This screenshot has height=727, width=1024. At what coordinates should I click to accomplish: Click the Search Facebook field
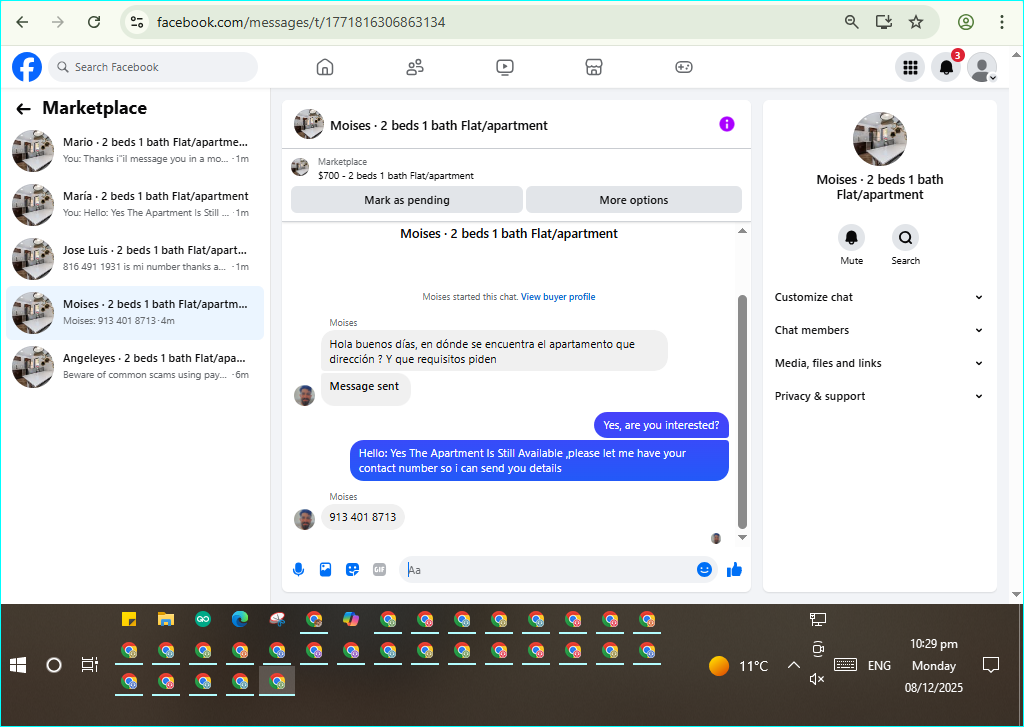click(153, 67)
